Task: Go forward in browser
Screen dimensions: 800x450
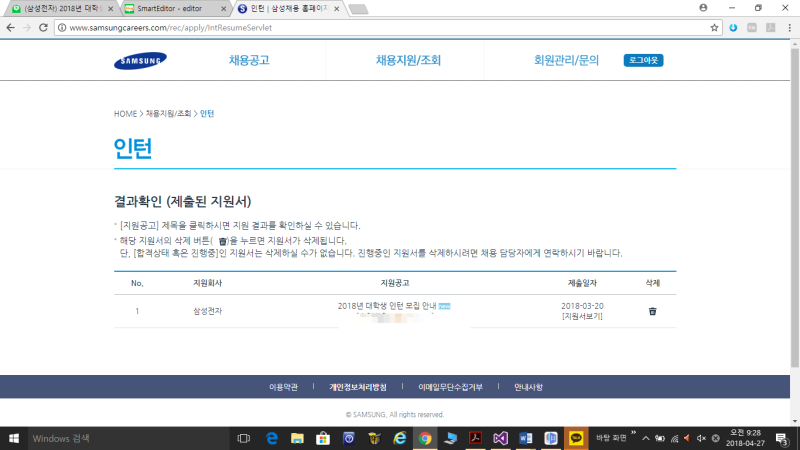Action: pyautogui.click(x=27, y=28)
